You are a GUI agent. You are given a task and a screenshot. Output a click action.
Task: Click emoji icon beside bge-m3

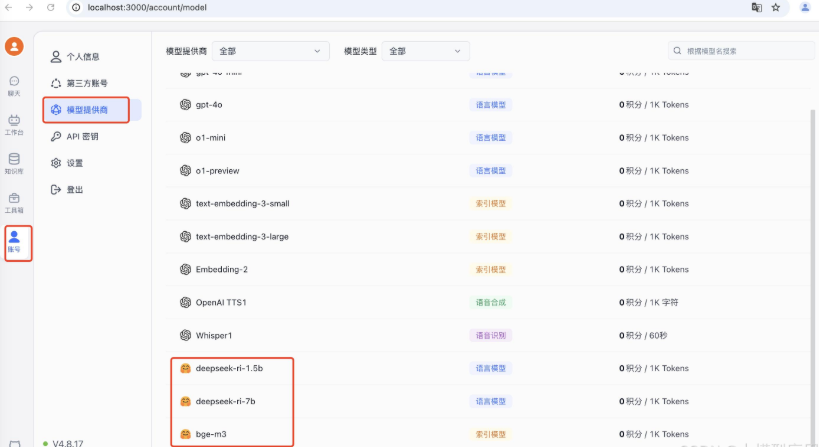point(185,434)
